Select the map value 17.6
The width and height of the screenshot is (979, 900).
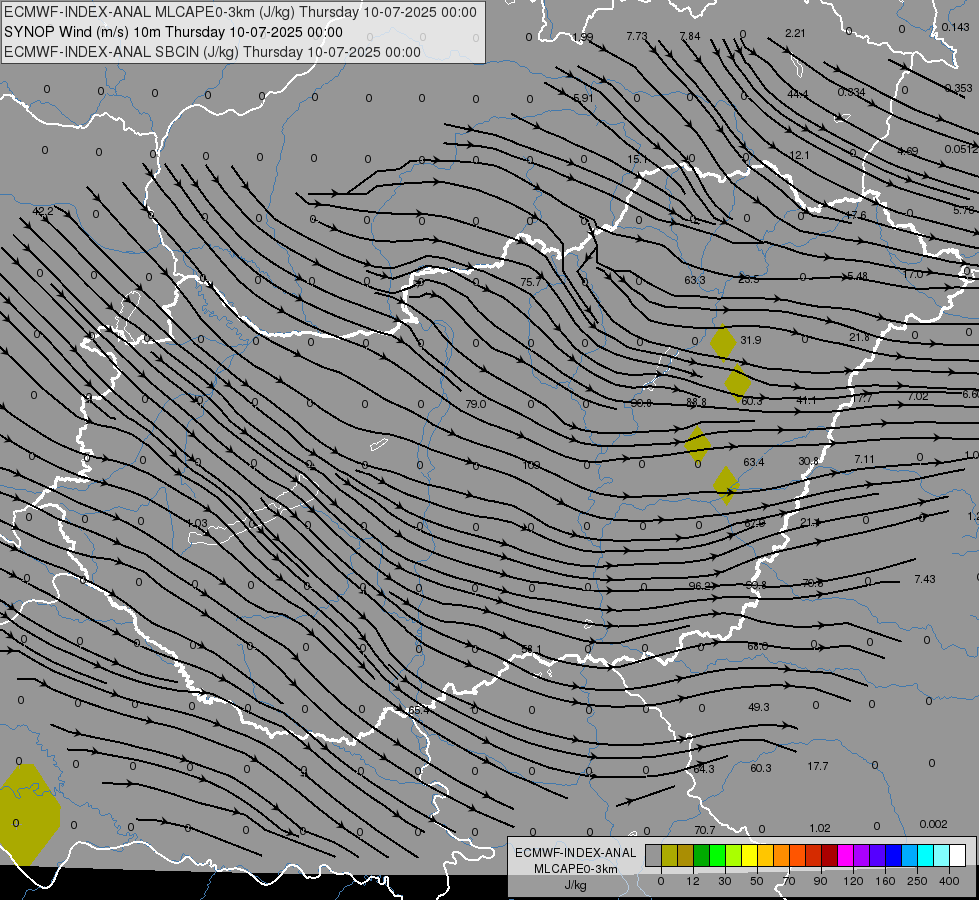point(856,215)
